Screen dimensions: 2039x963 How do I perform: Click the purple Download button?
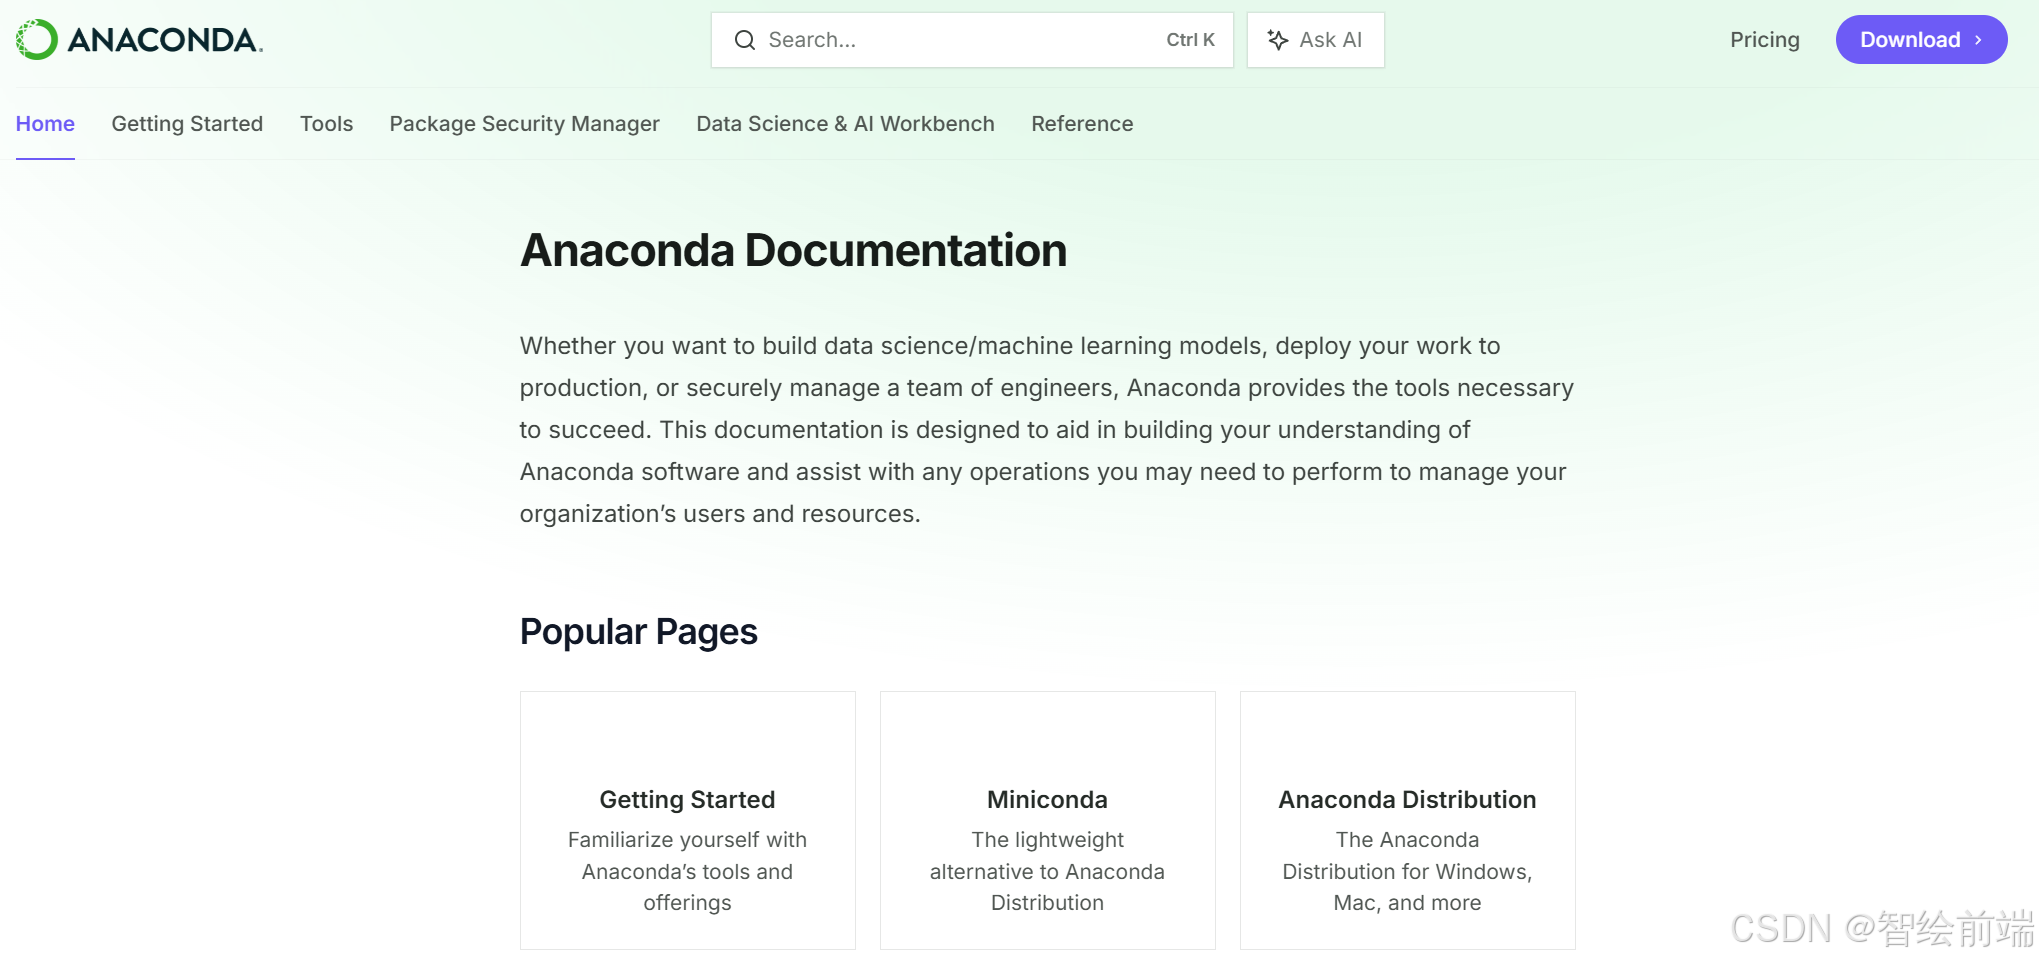pyautogui.click(x=1921, y=40)
